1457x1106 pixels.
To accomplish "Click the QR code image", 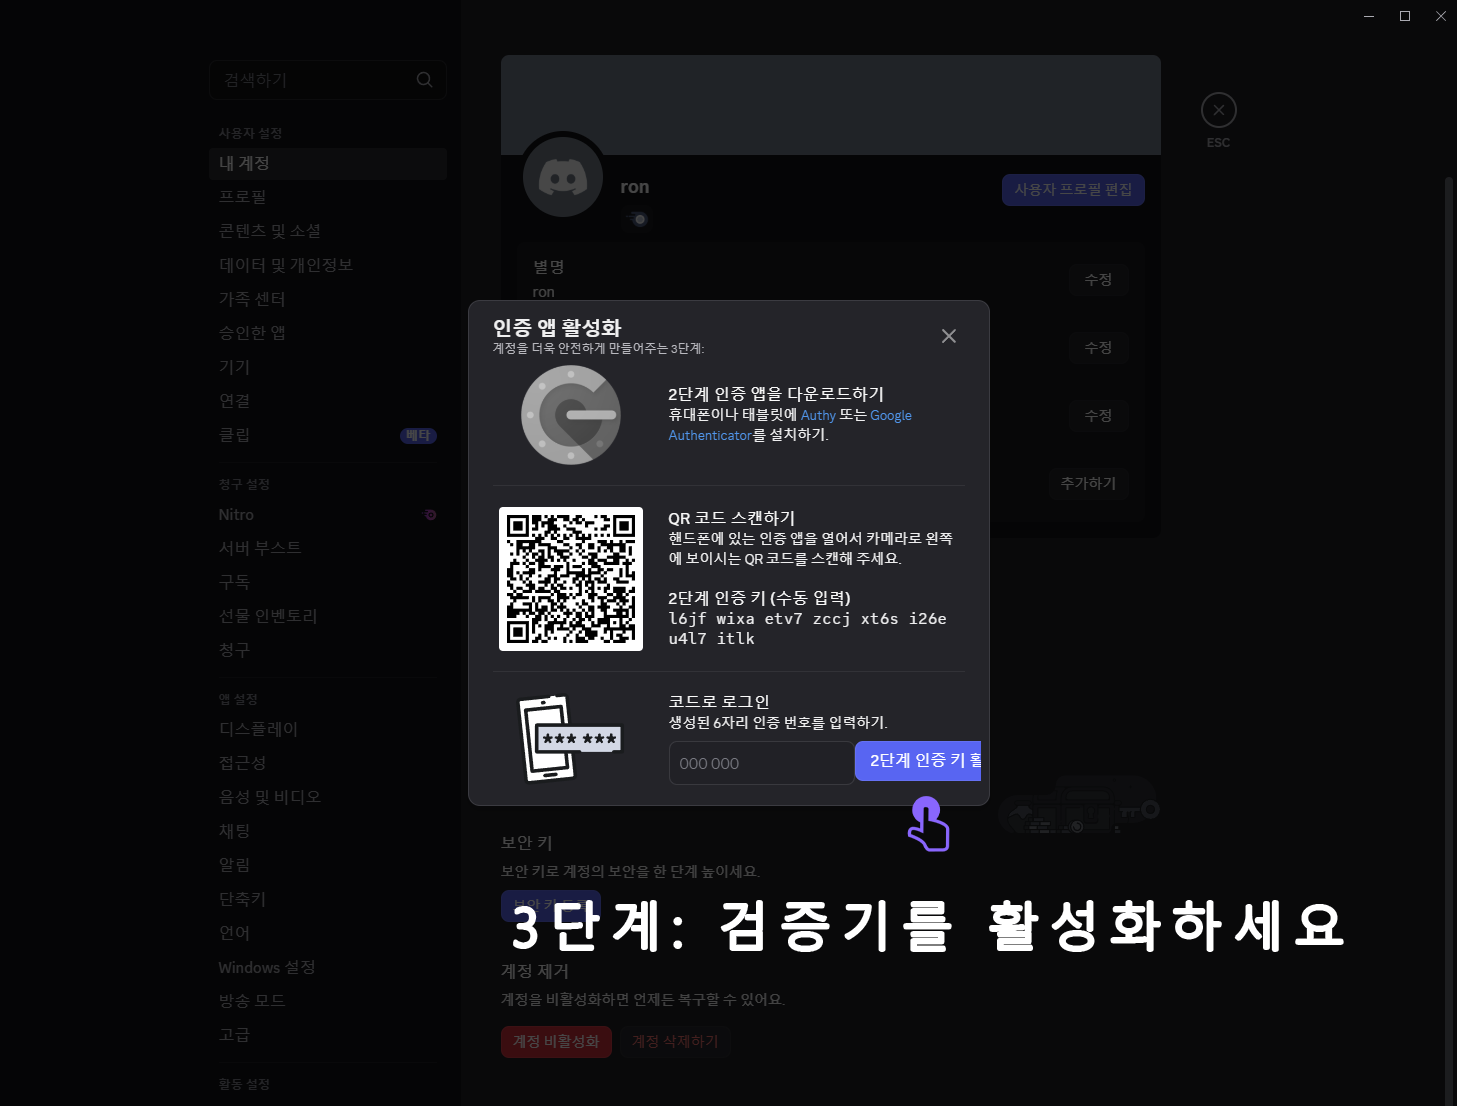I will 571,579.
